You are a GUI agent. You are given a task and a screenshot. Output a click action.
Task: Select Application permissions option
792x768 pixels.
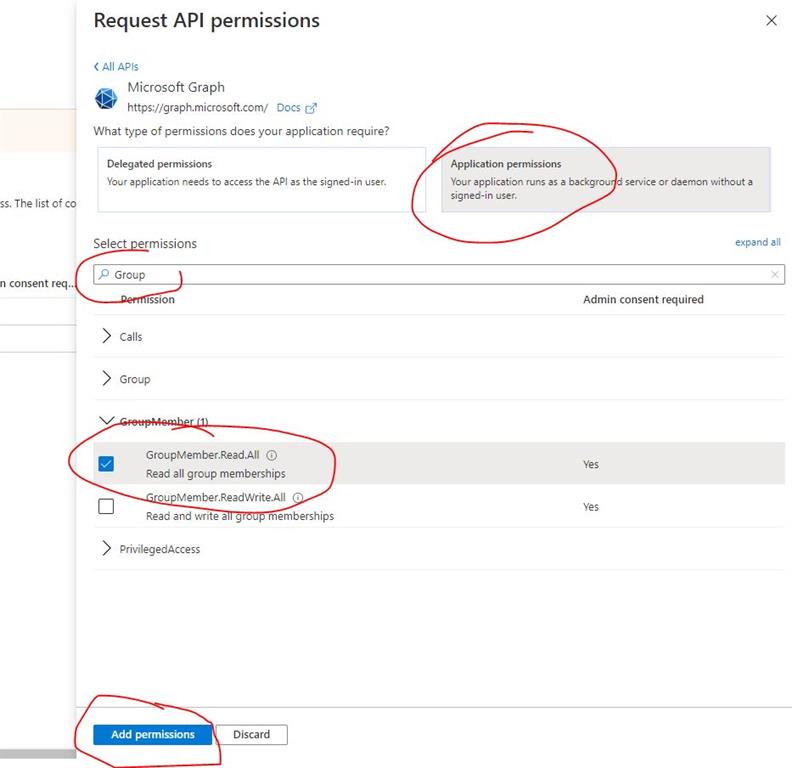click(x=606, y=179)
